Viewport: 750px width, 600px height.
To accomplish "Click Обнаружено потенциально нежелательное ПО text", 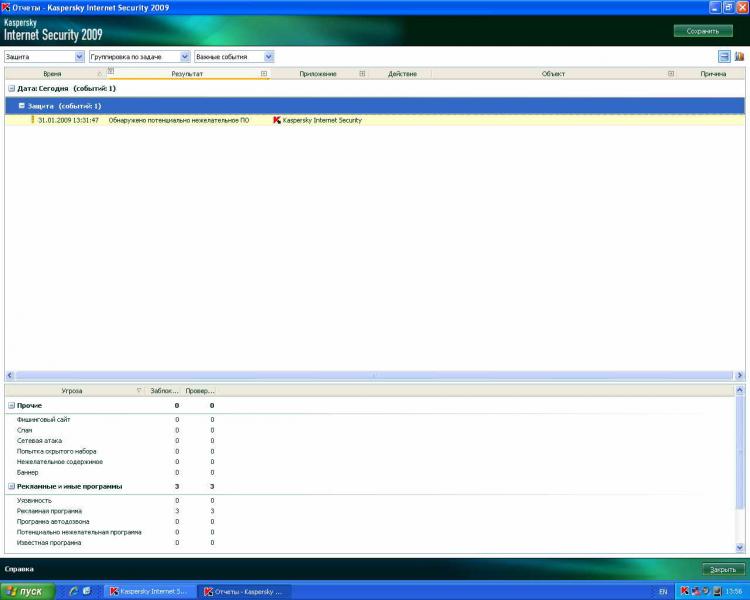I will coord(179,120).
